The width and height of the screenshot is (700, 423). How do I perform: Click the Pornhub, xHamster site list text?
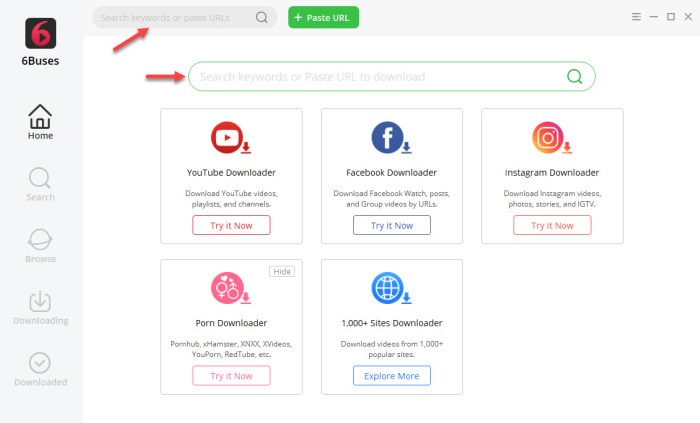pyautogui.click(x=231, y=349)
